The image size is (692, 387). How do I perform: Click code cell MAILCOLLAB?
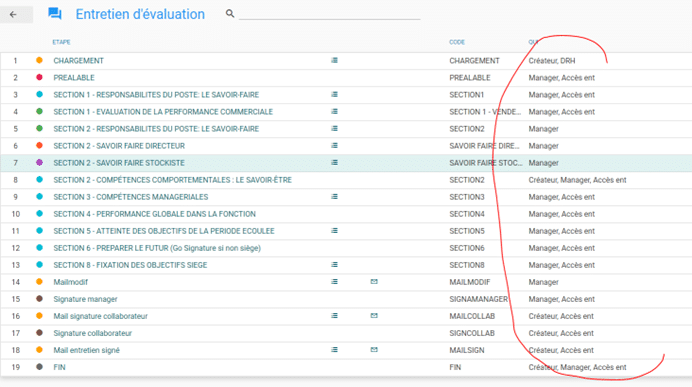pos(472,316)
